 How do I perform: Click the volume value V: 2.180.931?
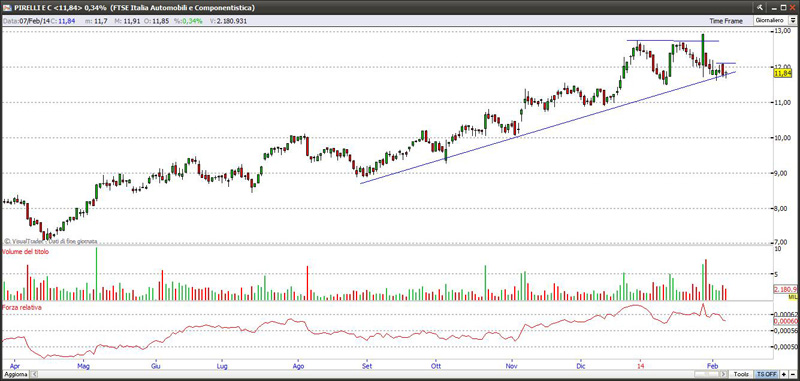(x=229, y=21)
